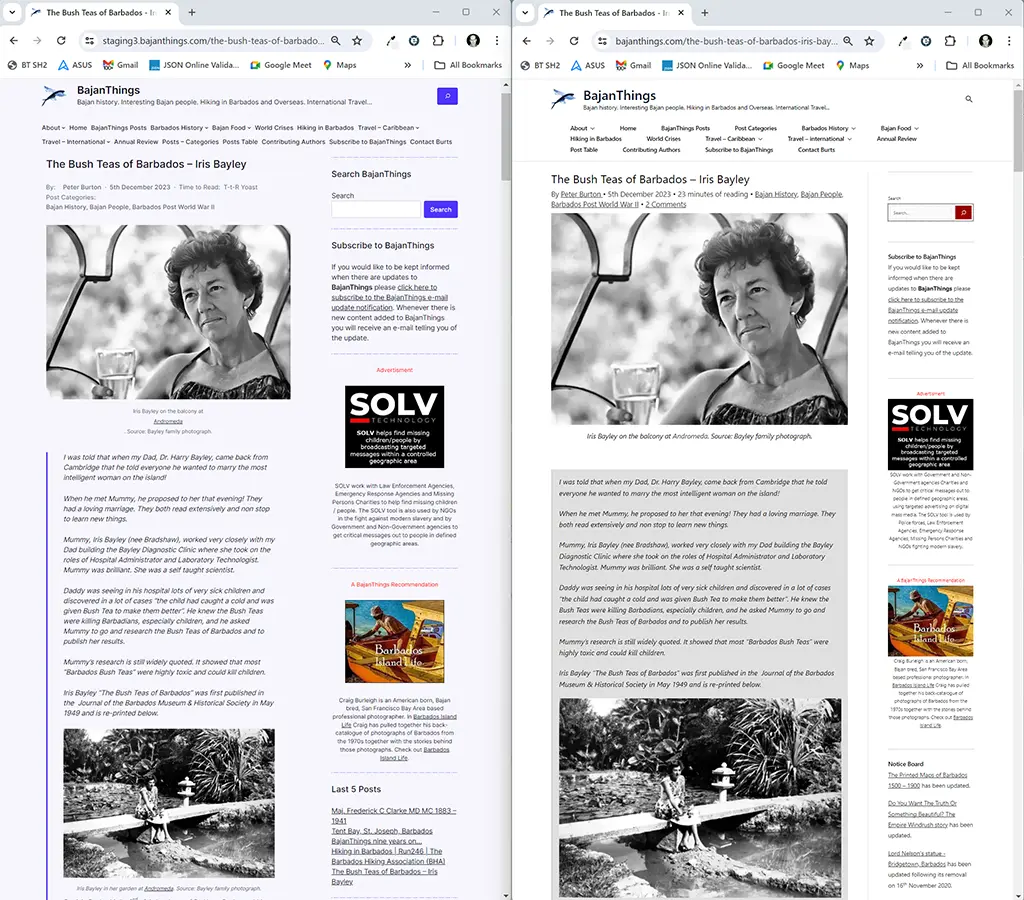Bookmark the page with the star icon in the left window
The image size is (1024, 900).
357,41
